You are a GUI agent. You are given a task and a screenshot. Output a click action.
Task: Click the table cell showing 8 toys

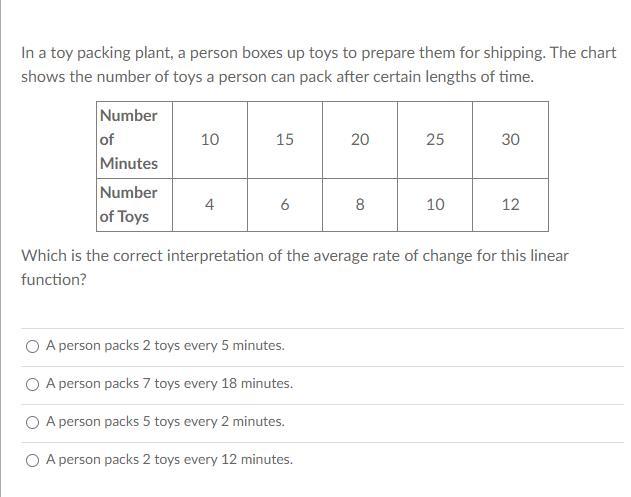[x=360, y=204]
